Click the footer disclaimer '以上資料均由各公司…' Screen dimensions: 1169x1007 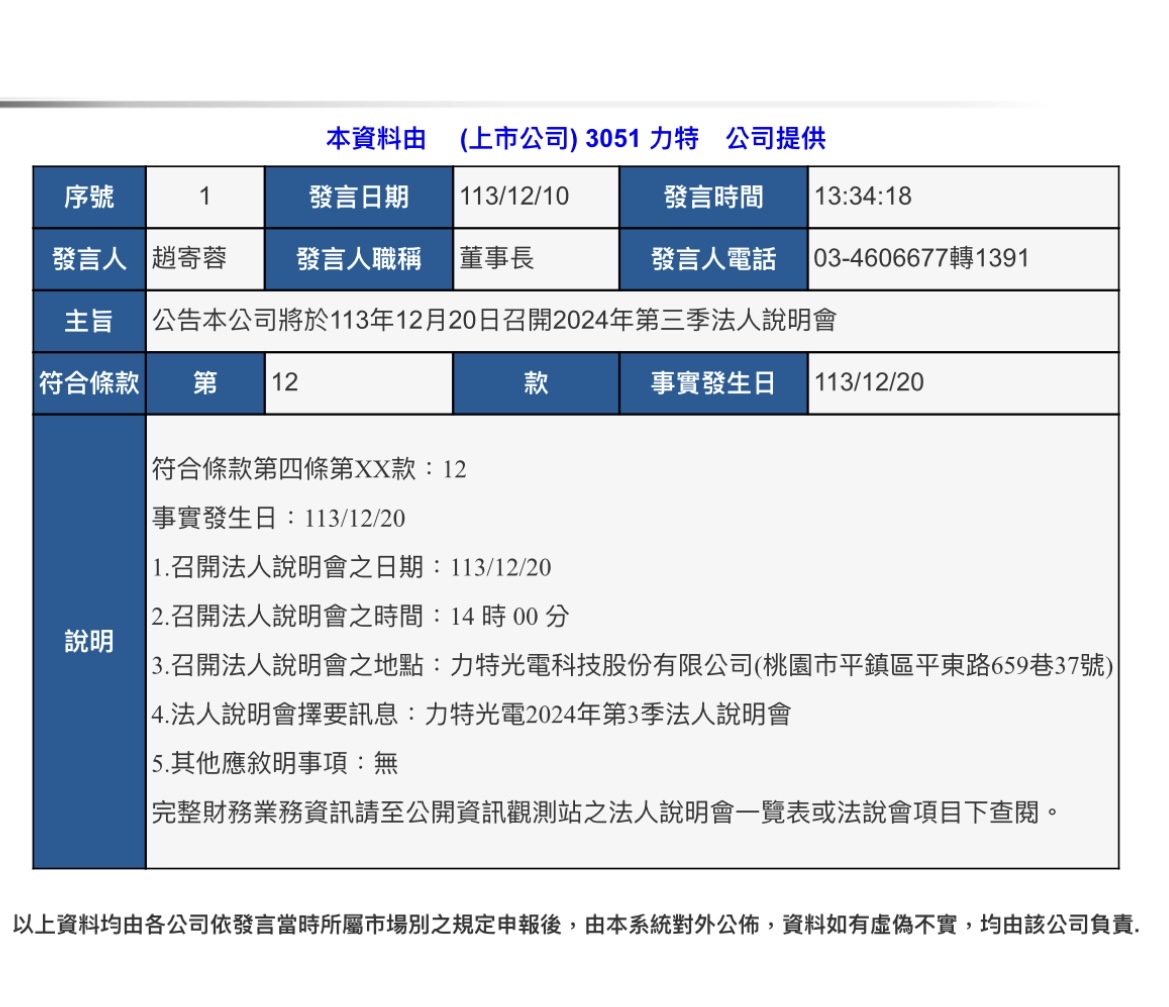(x=576, y=925)
